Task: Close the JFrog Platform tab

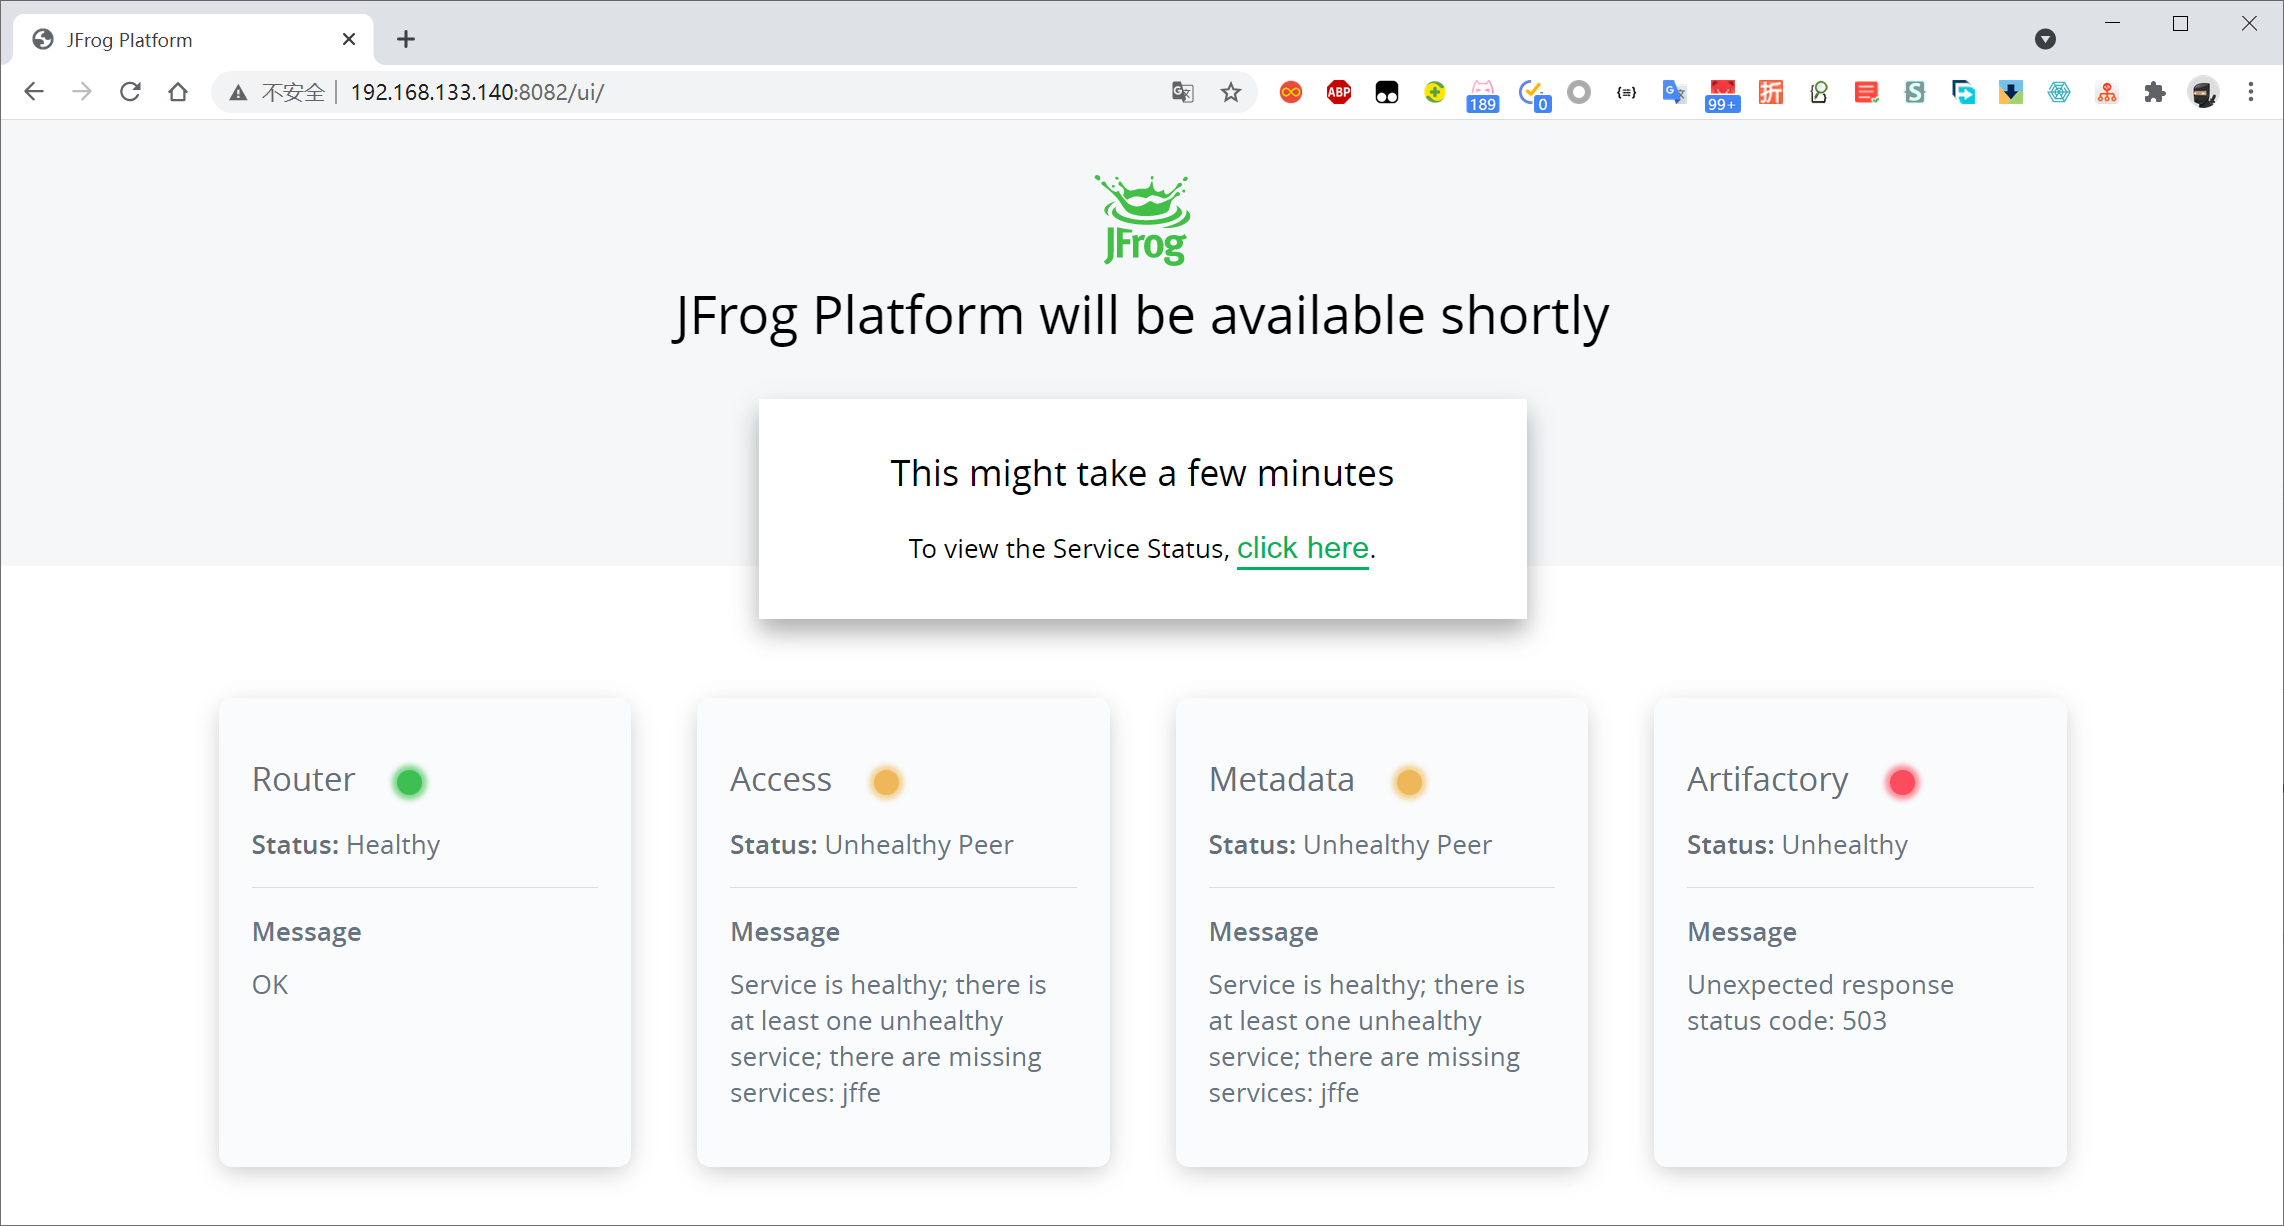Action: (x=349, y=39)
